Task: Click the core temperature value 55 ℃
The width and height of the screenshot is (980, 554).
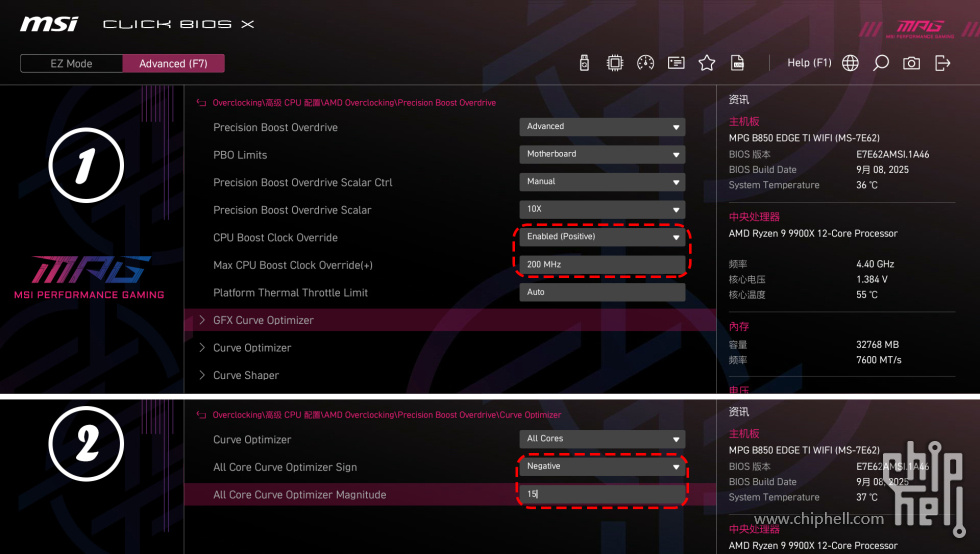Action: 867,295
